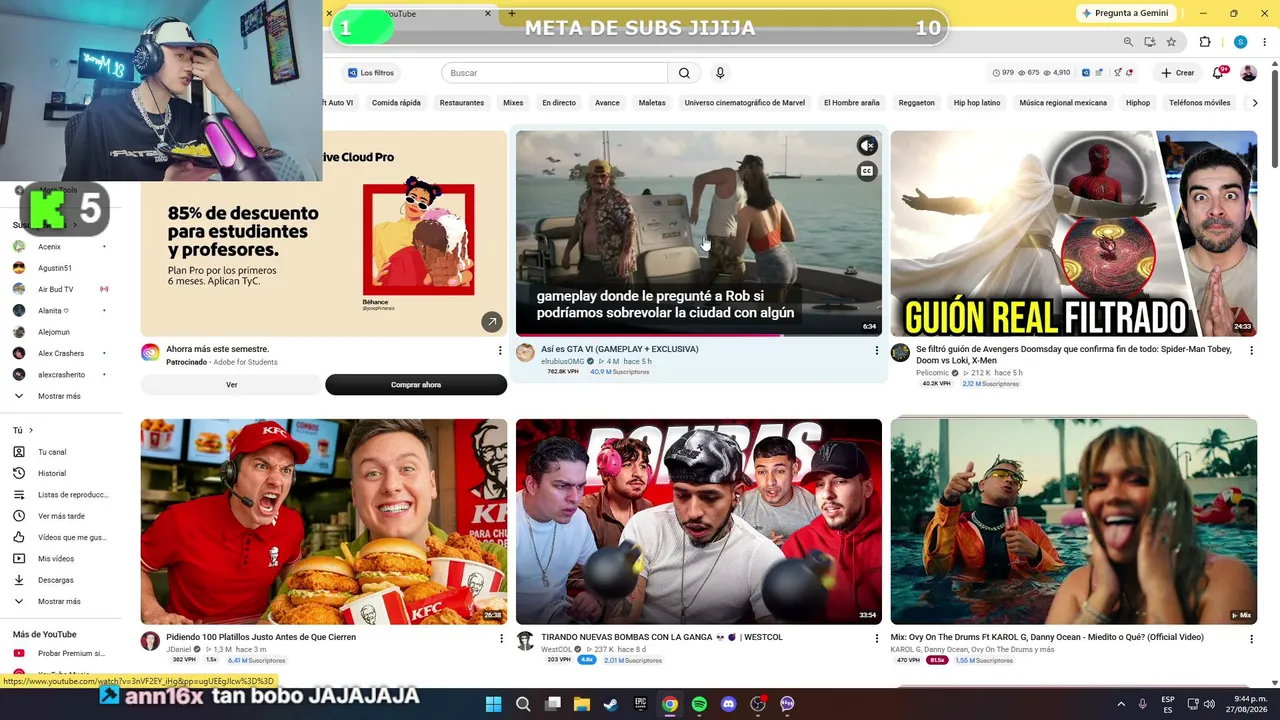Viewport: 1280px width, 720px height.
Task: Expand Mostrar más under subscriptions list
Action: click(60, 396)
